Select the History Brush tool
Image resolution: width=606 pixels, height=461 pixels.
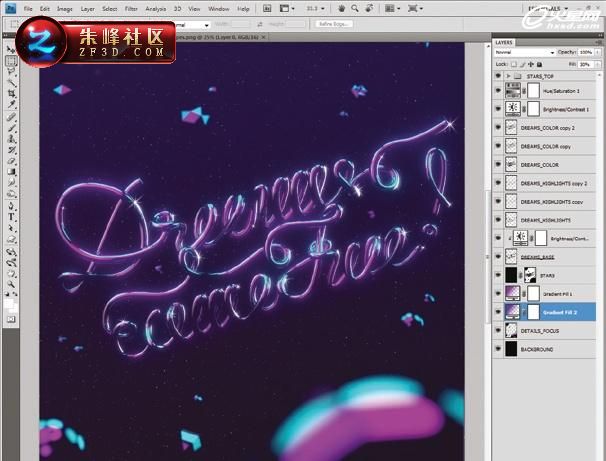[x=11, y=150]
